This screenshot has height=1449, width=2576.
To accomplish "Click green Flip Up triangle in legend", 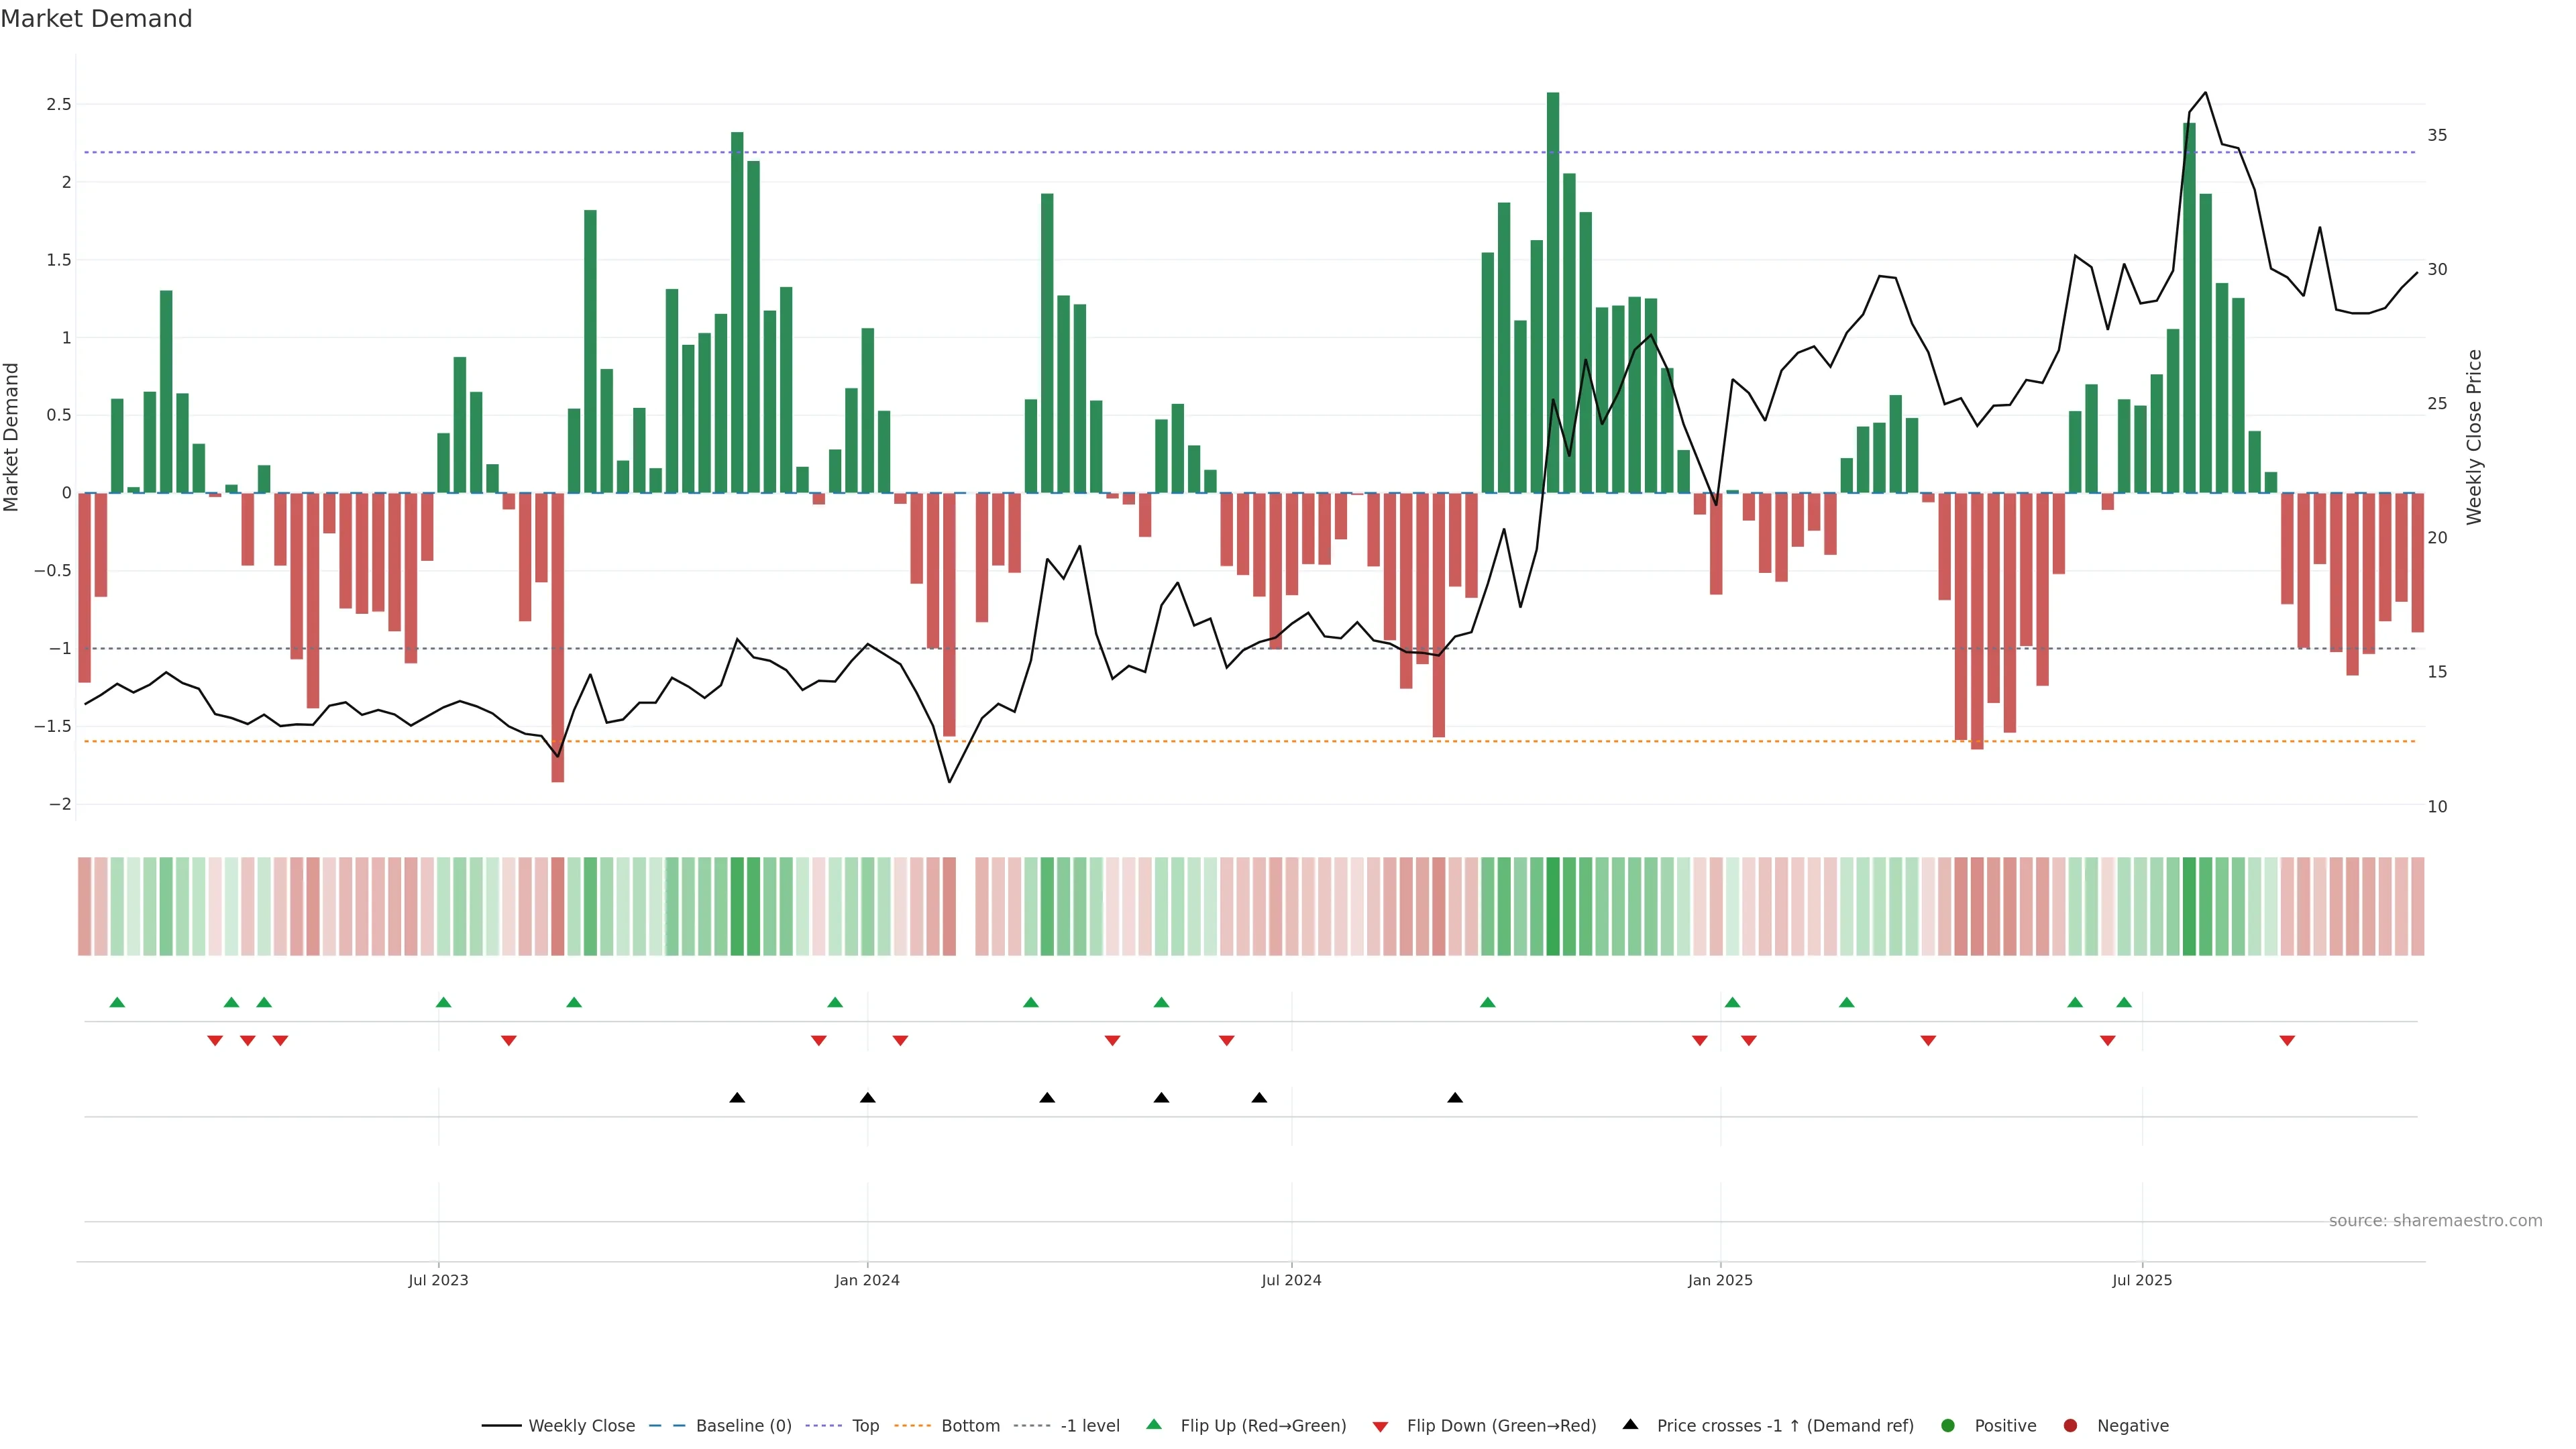I will point(1154,1424).
